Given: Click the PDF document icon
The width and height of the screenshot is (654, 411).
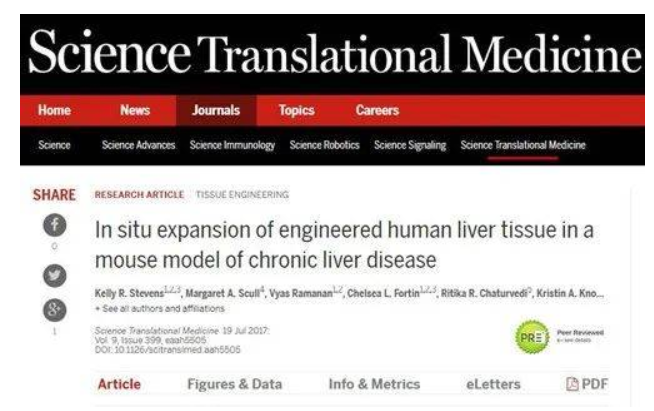Looking at the screenshot, I should (572, 384).
